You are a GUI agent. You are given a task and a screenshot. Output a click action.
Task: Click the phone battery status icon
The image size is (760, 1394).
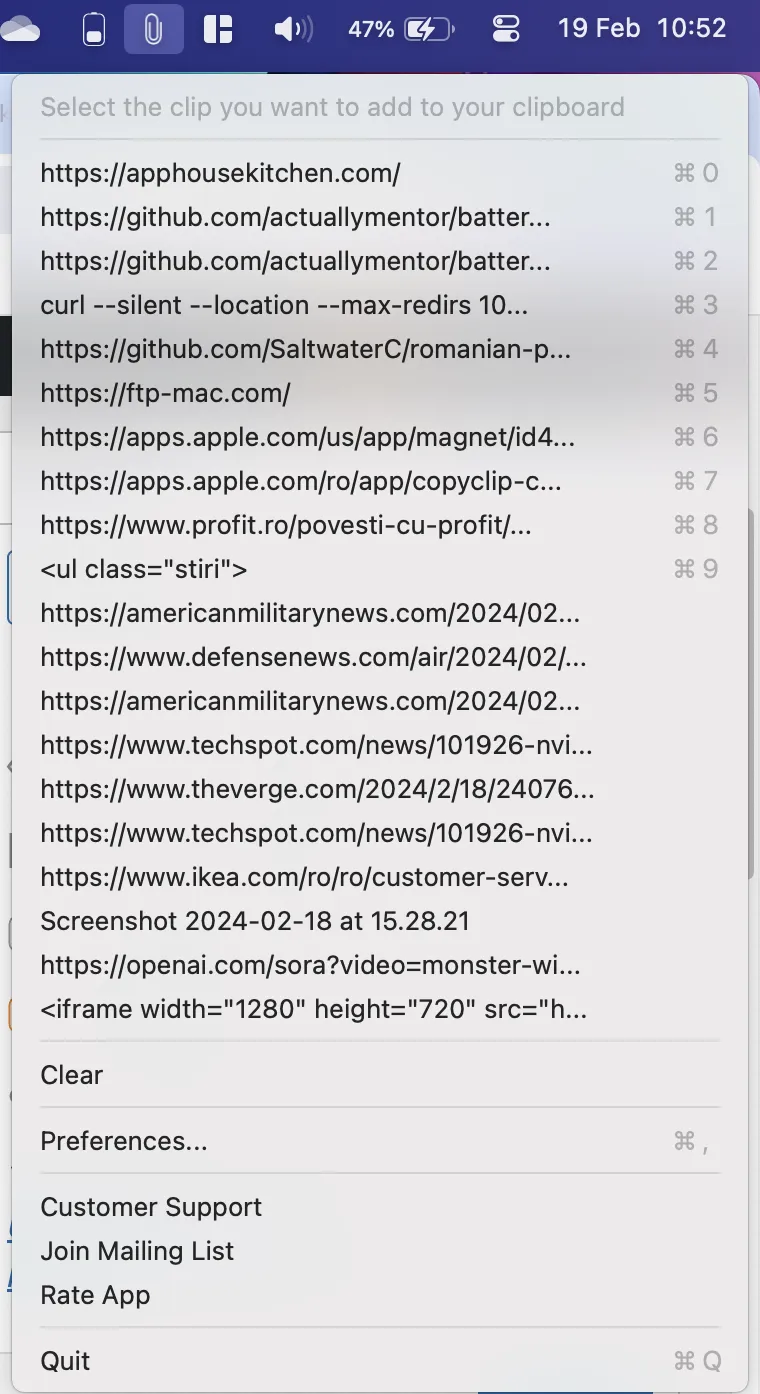click(93, 29)
